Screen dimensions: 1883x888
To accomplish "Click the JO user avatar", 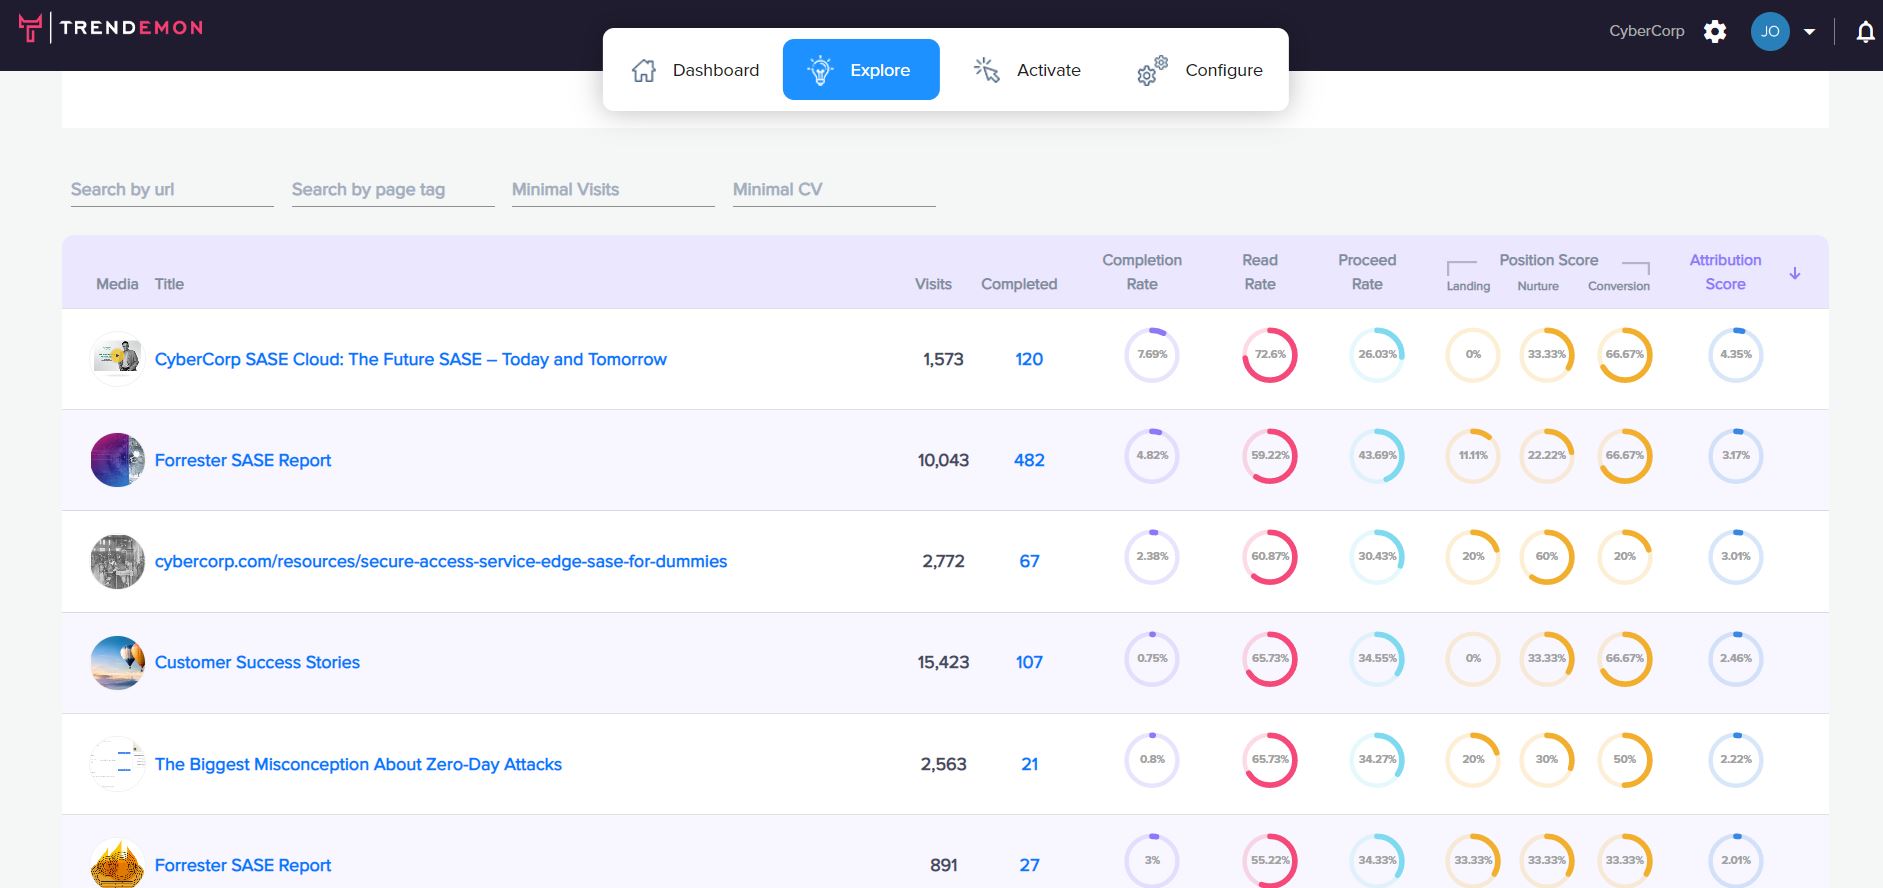I will pyautogui.click(x=1770, y=31).
